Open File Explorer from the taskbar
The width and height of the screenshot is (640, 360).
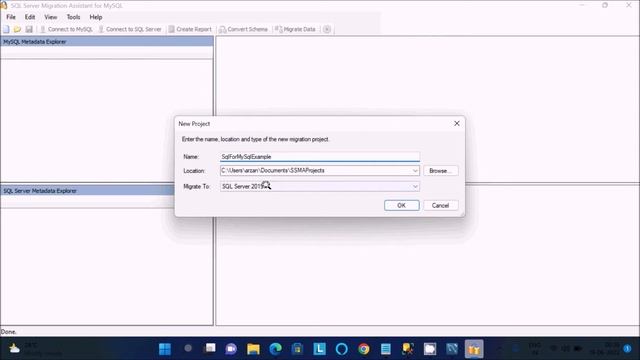(253, 349)
